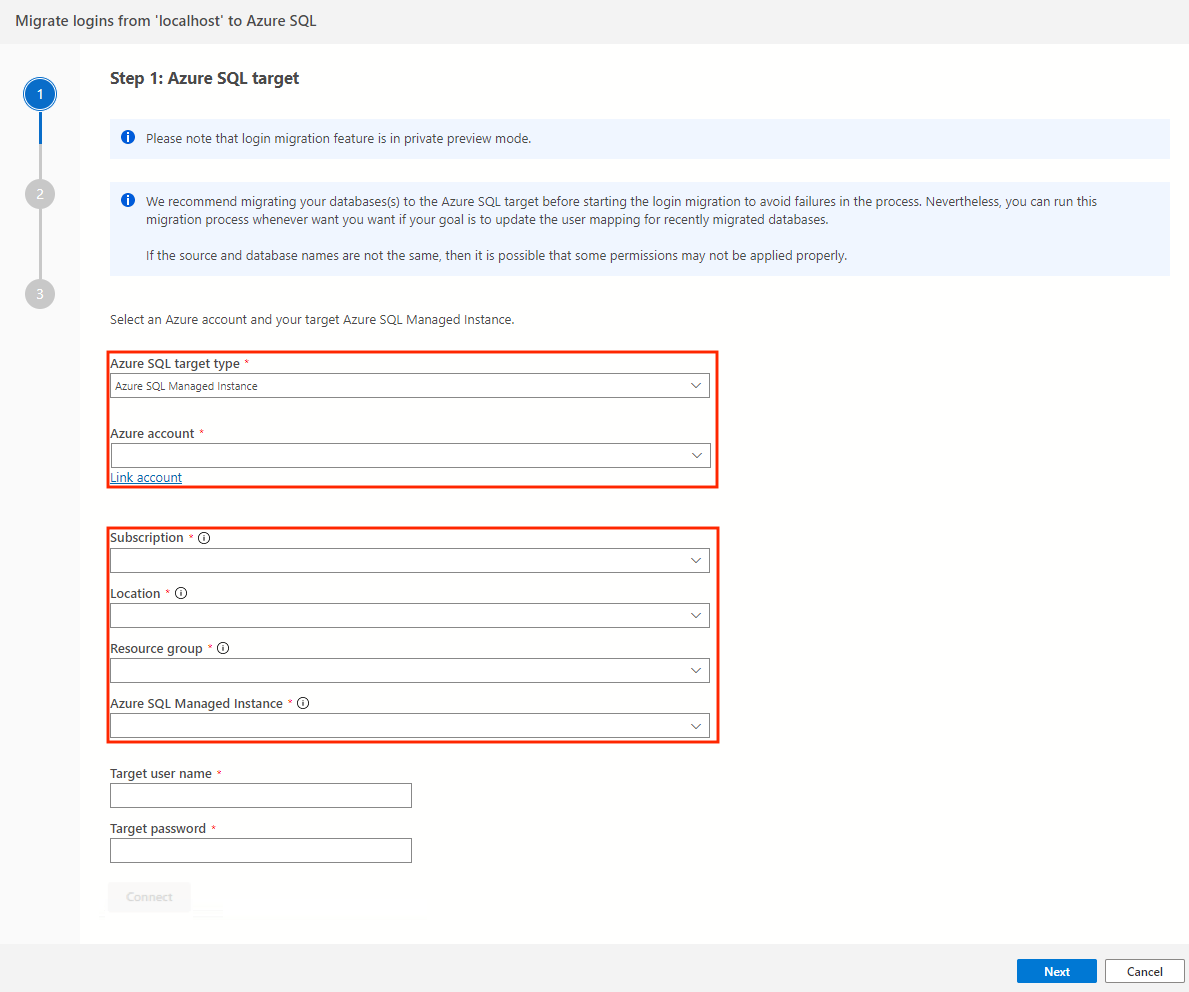
Task: Click the info icon next to Resource group
Action: click(x=222, y=647)
